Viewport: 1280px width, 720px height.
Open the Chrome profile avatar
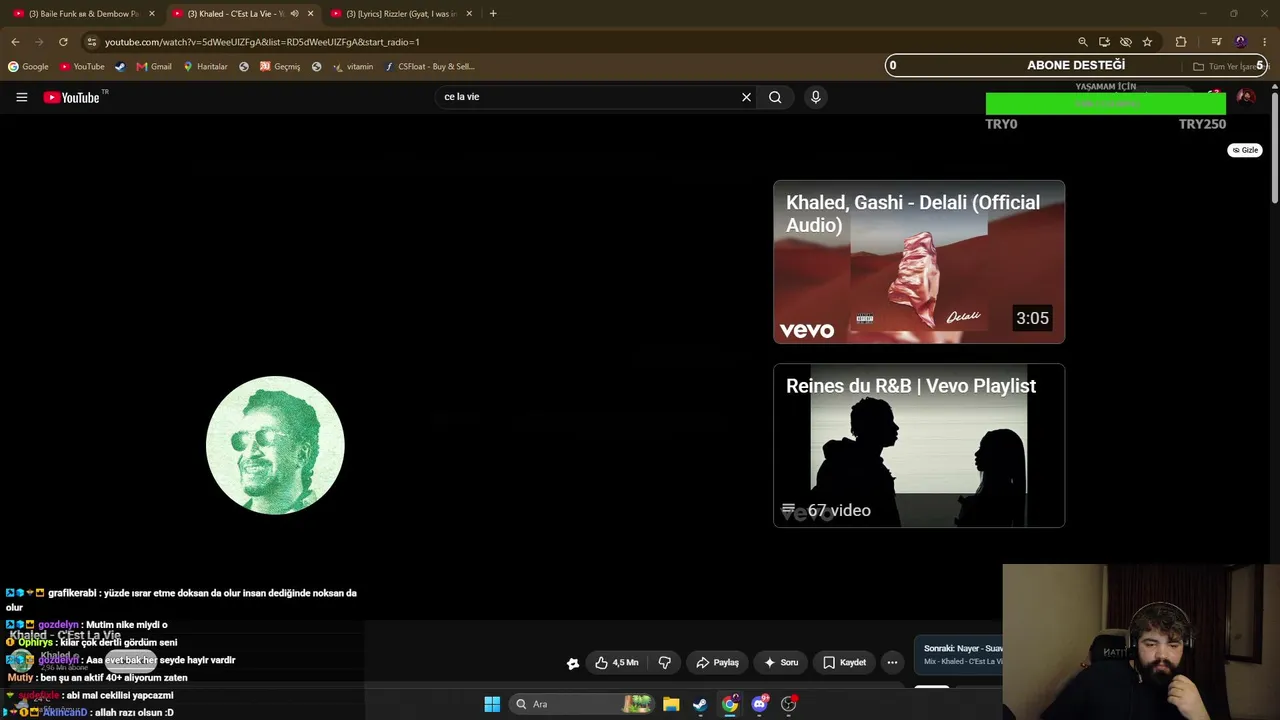1241,42
